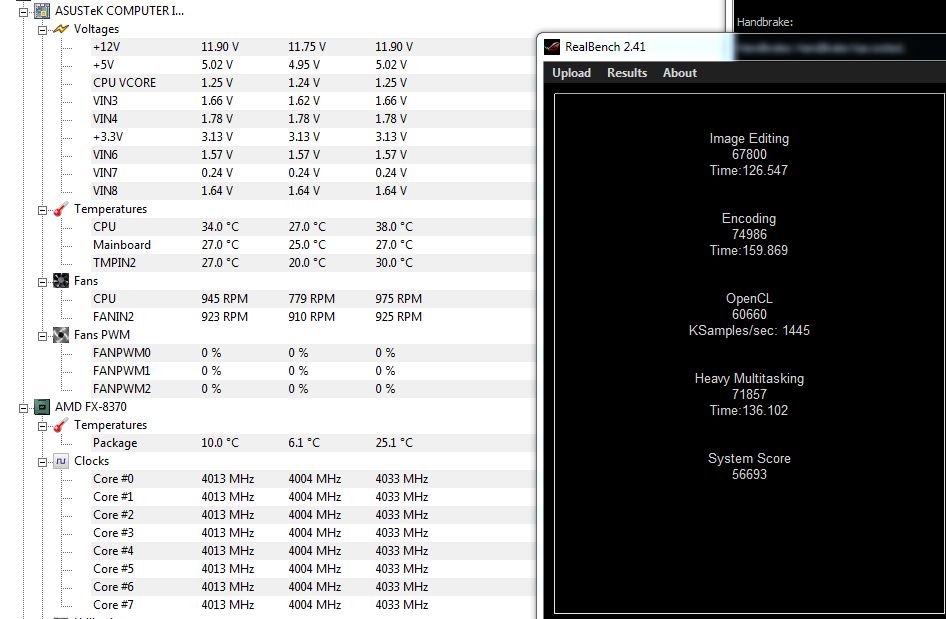Select the VIN8 voltage row
946x619 pixels.
[313, 191]
